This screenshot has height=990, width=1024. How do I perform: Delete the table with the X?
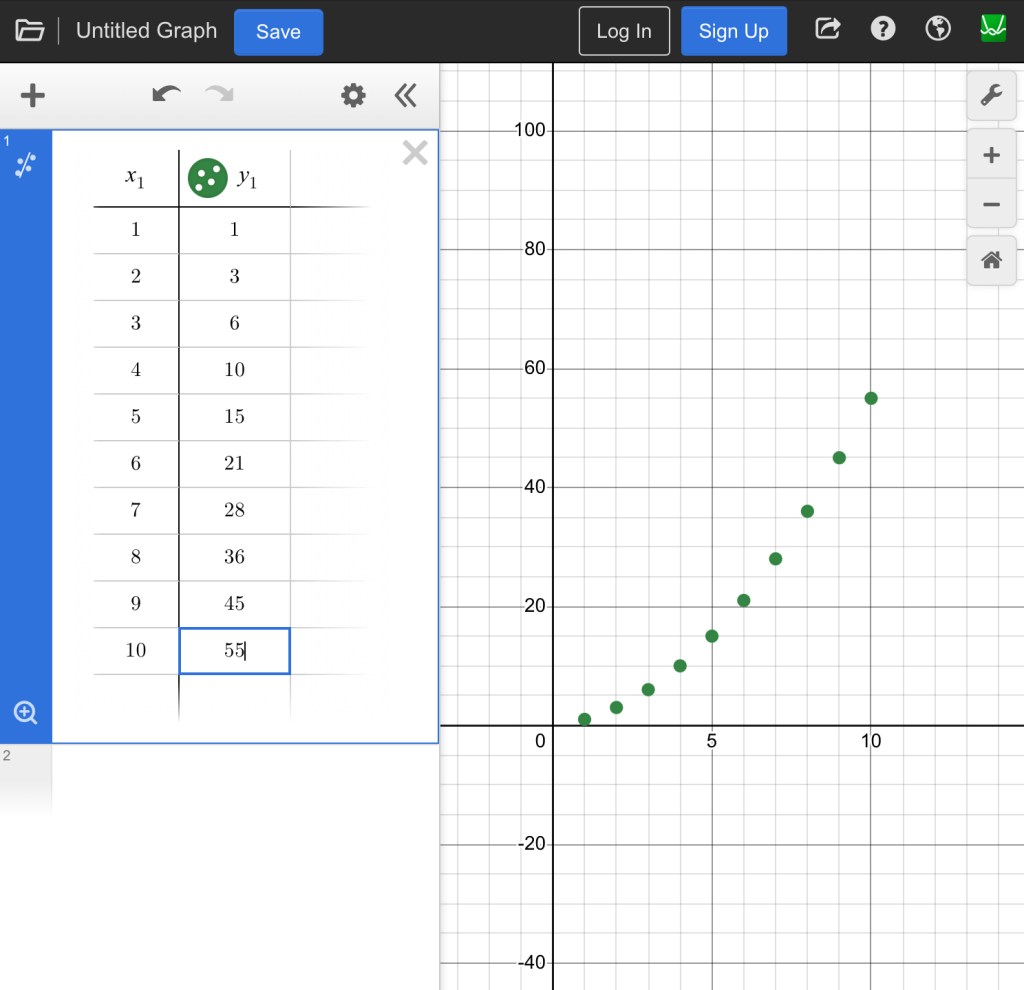pyautogui.click(x=414, y=153)
